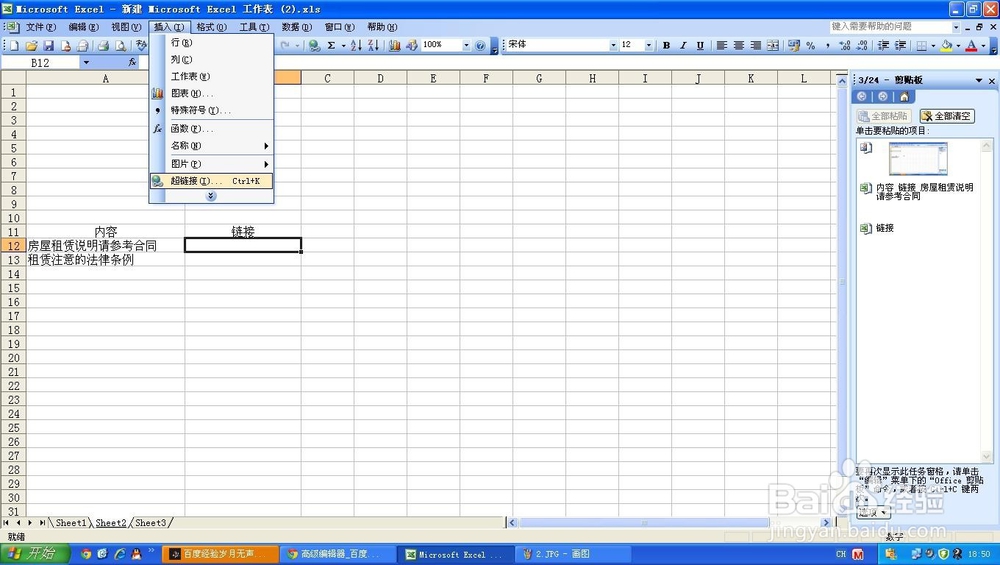Apply currency style format
The image size is (1000, 565).
pyautogui.click(x=794, y=45)
